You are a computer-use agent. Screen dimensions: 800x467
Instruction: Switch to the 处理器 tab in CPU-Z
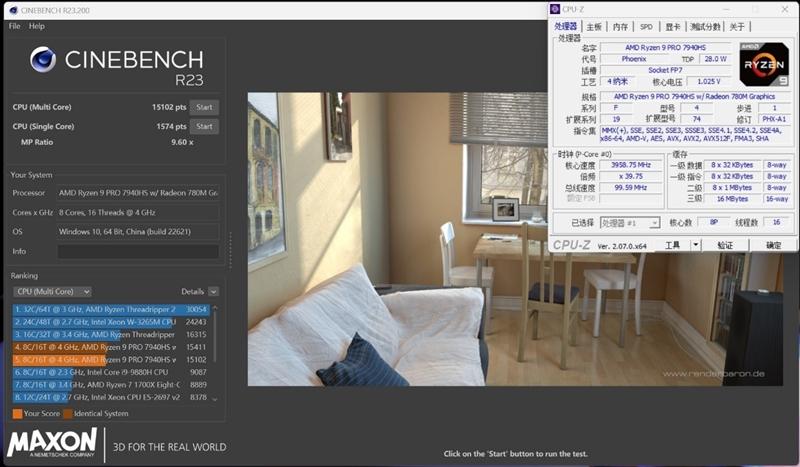[566, 27]
